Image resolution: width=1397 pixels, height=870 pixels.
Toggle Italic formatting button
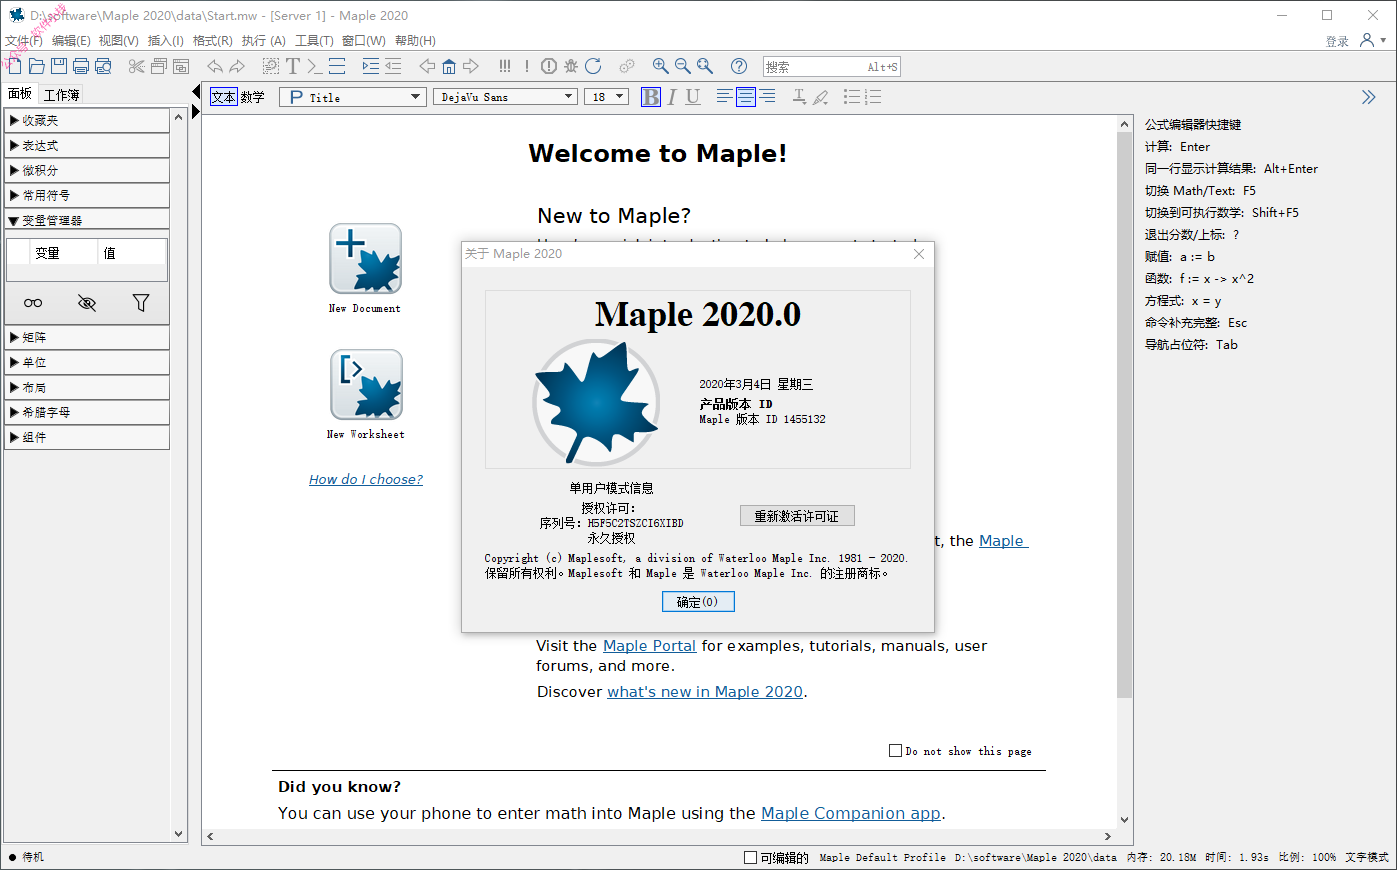point(672,97)
